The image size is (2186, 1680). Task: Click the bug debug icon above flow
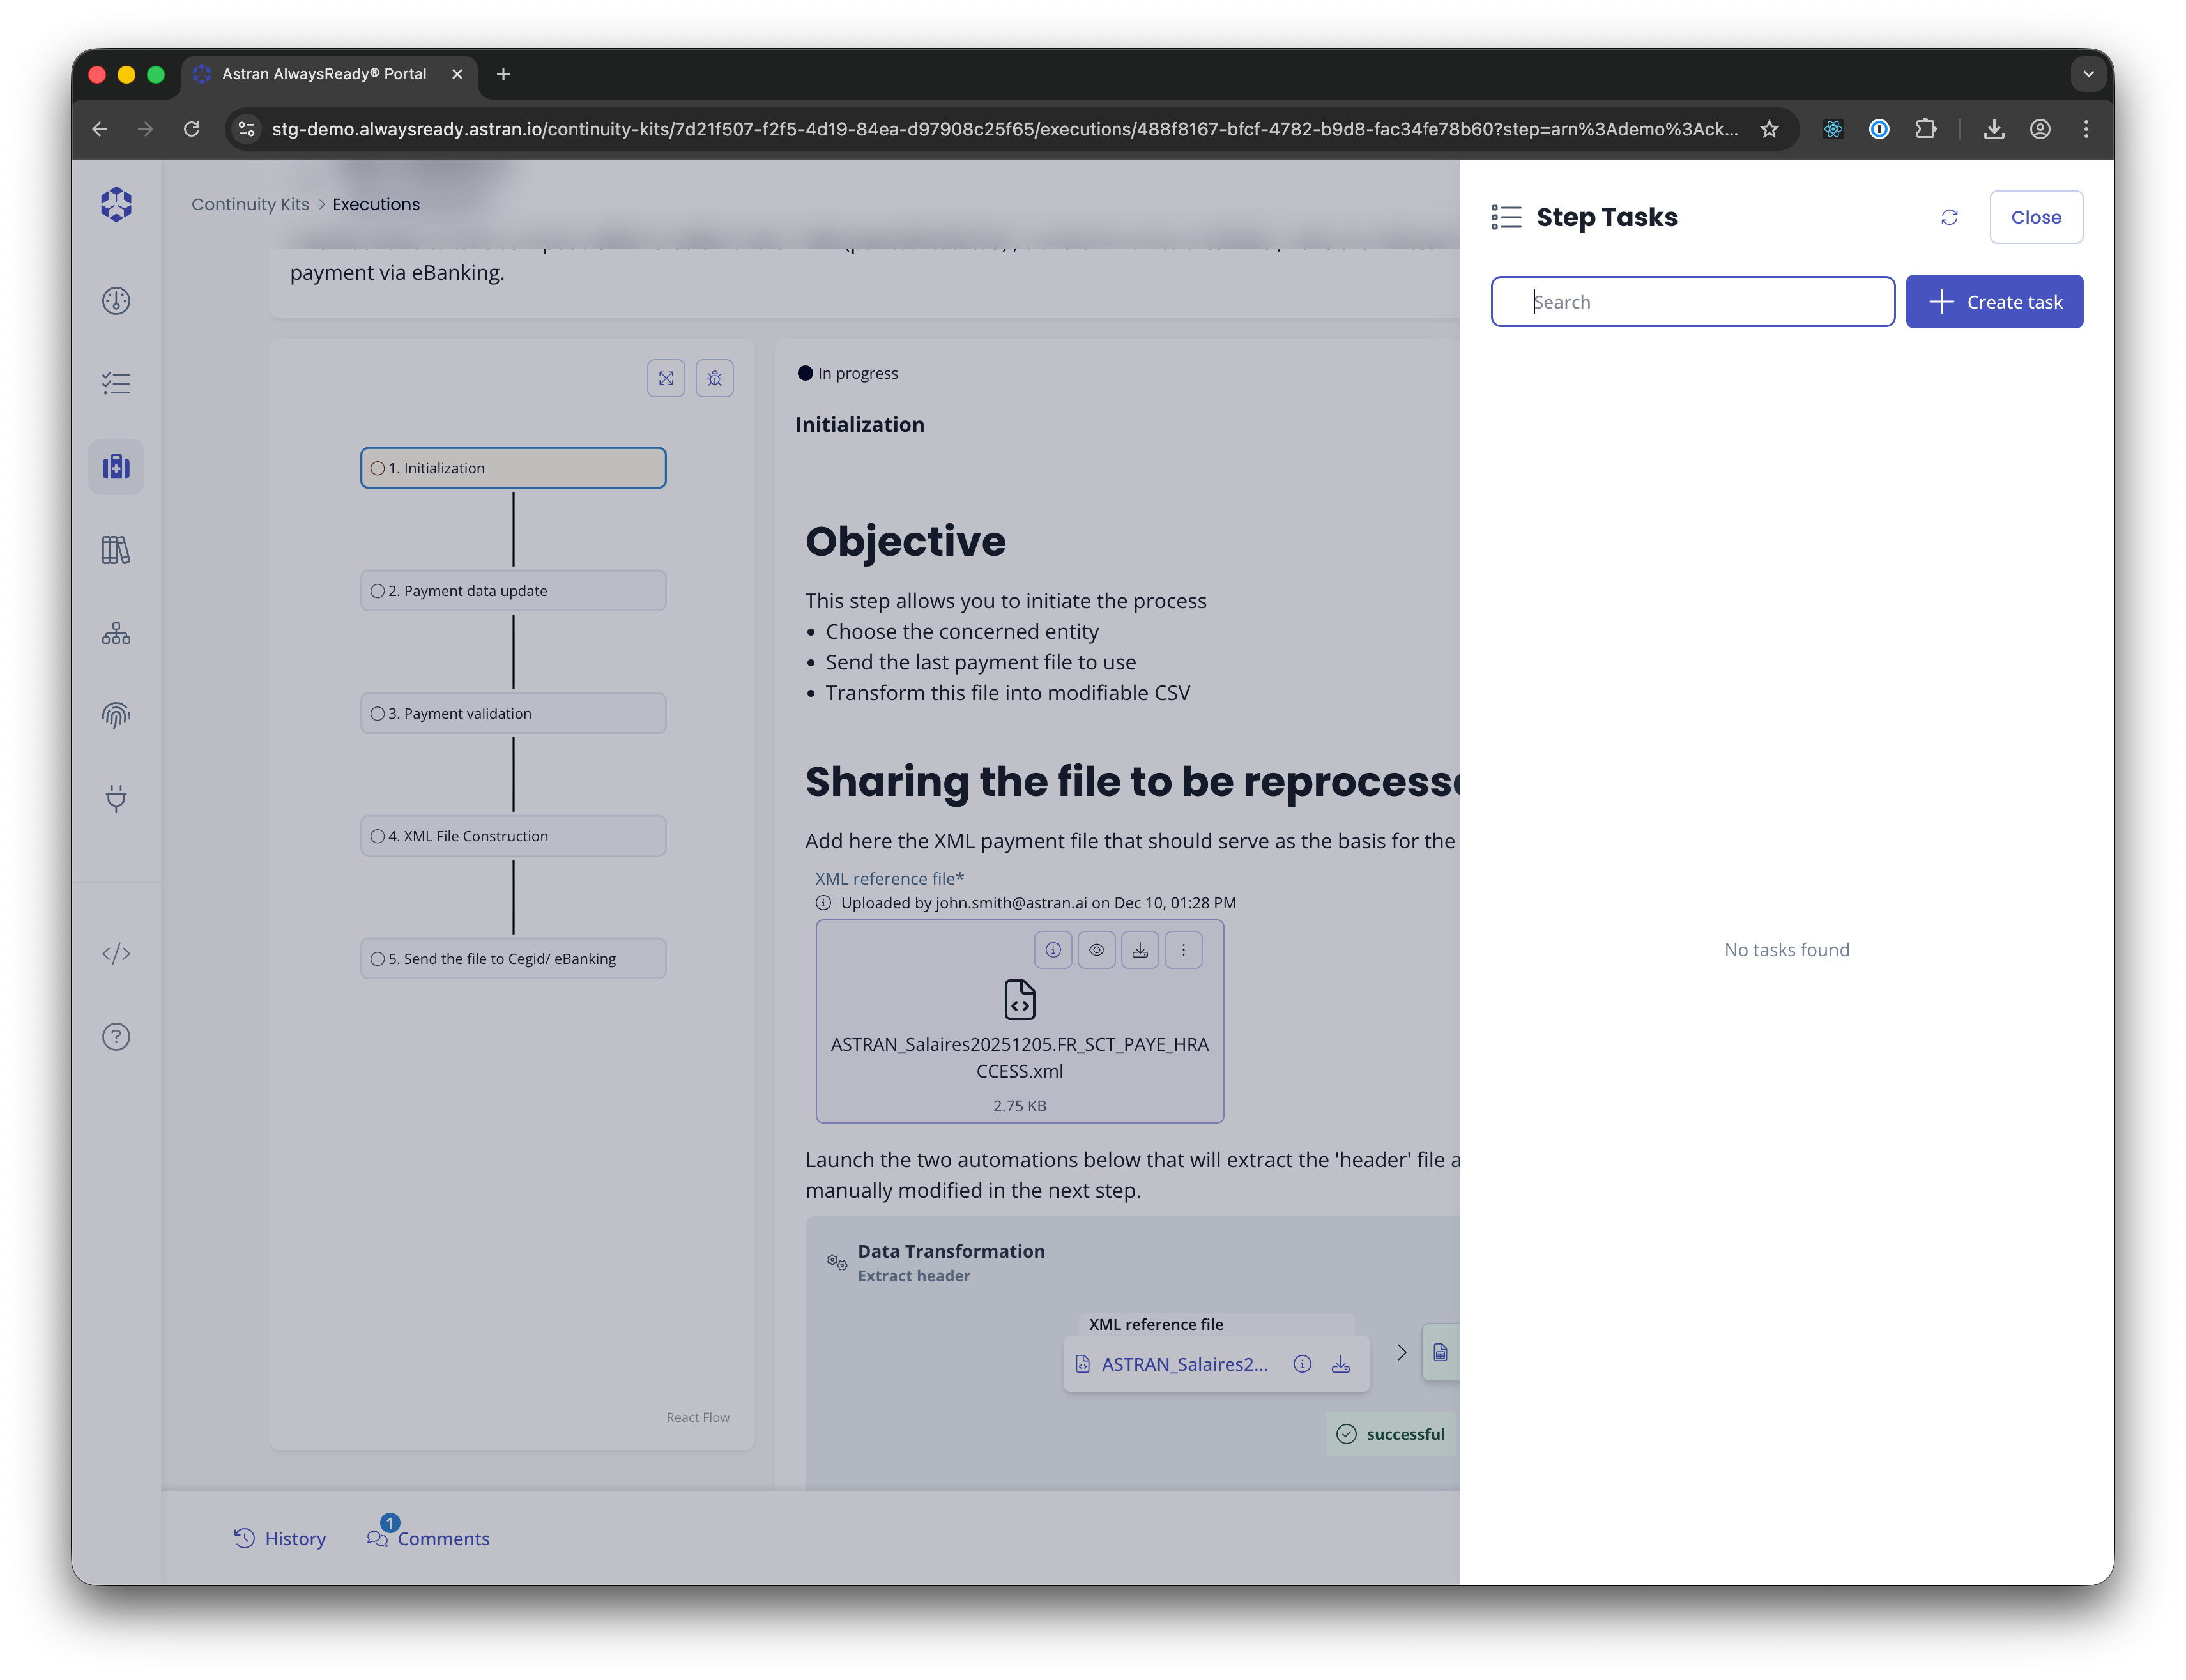click(714, 378)
